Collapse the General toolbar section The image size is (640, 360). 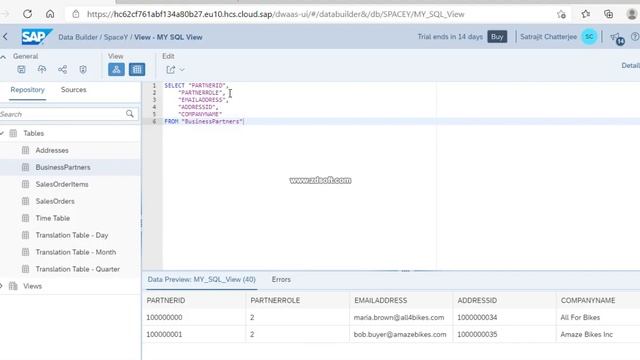point(3,57)
